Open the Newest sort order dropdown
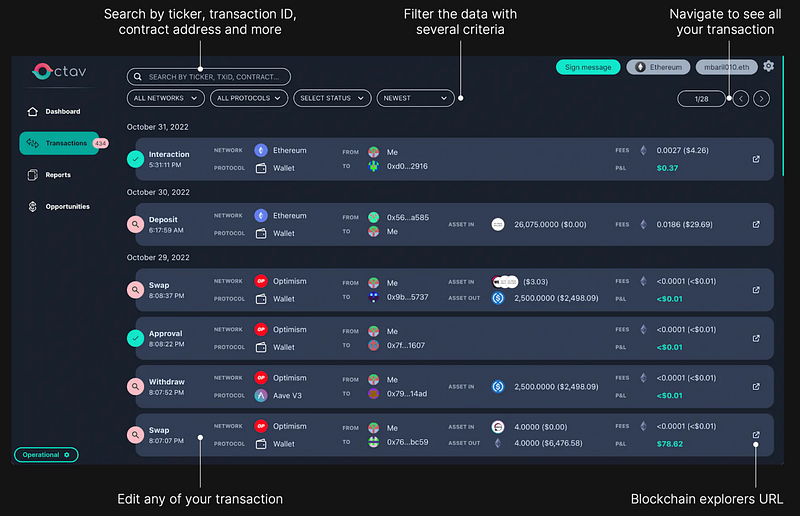Image resolution: width=800 pixels, height=516 pixels. 416,98
